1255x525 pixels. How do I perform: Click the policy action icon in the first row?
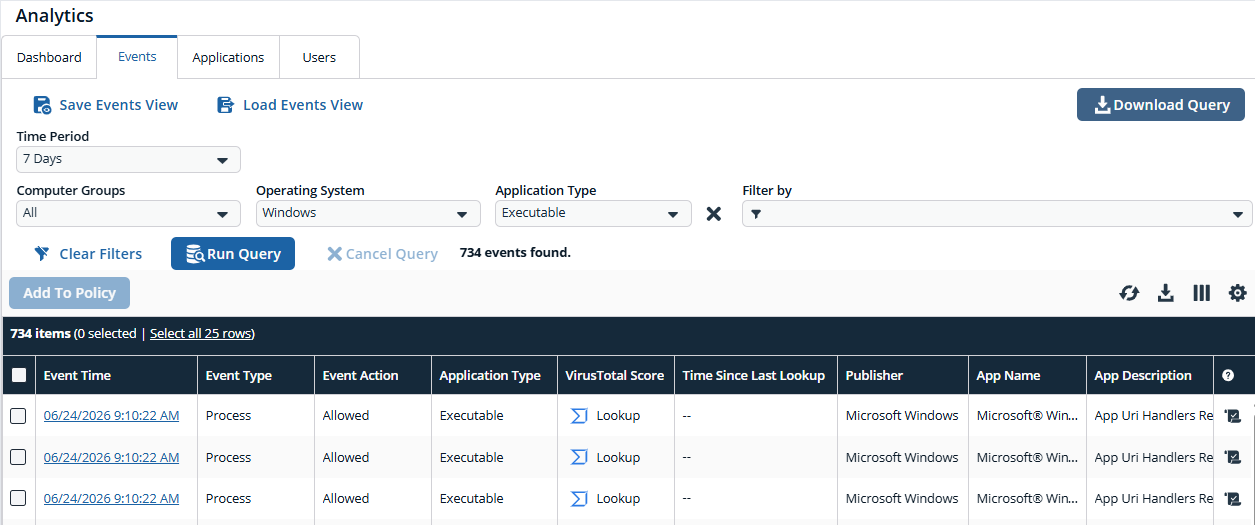click(x=1233, y=416)
